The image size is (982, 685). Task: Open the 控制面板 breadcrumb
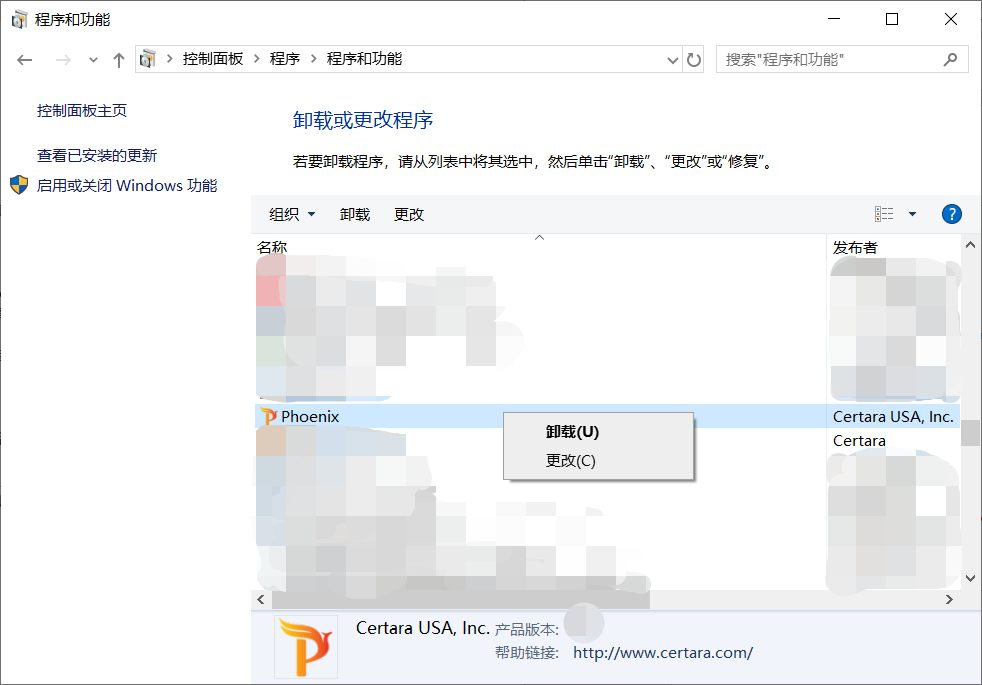pos(213,59)
